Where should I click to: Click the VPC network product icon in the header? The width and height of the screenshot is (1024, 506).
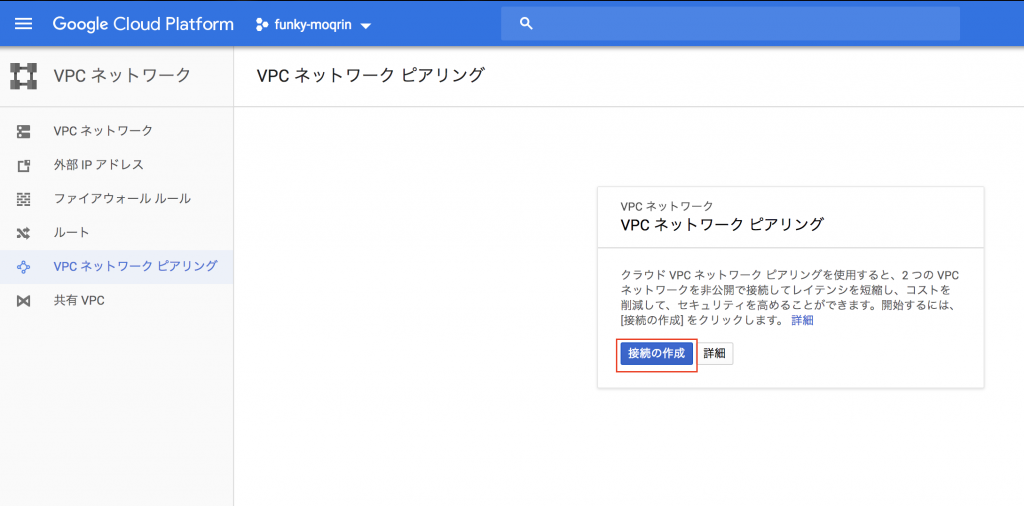point(23,76)
